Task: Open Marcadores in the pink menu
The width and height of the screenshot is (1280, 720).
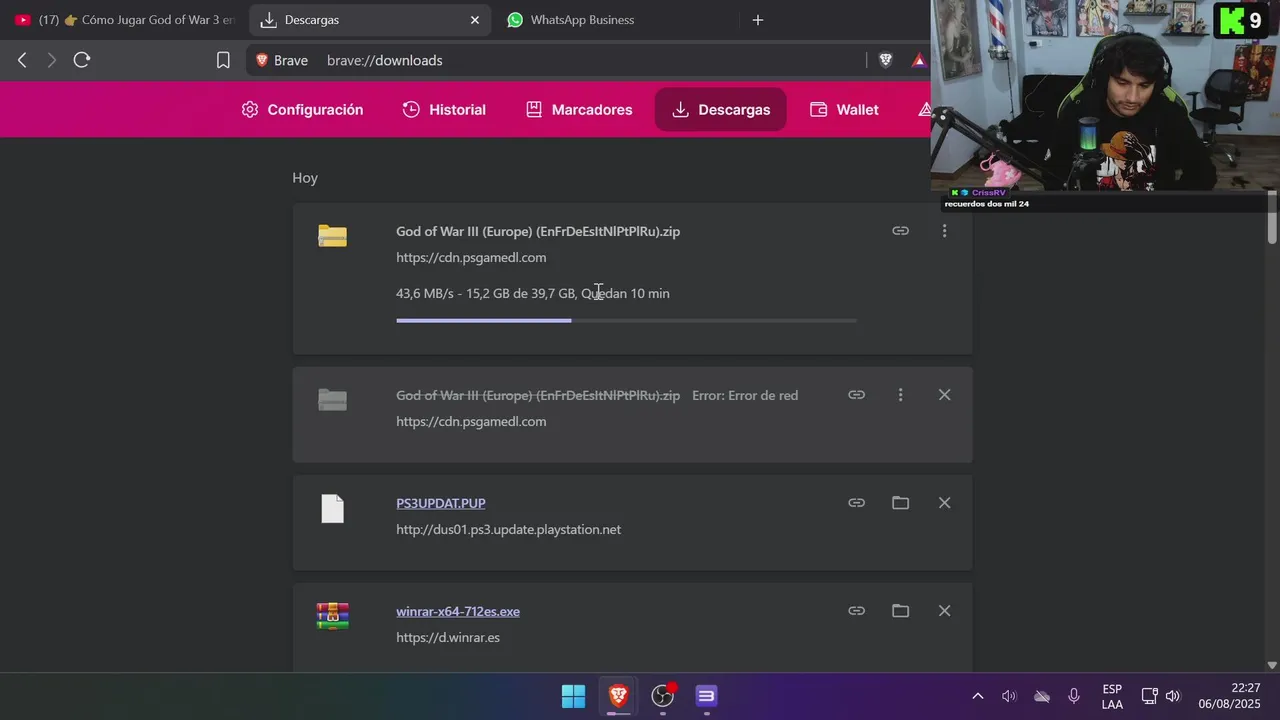Action: click(579, 109)
